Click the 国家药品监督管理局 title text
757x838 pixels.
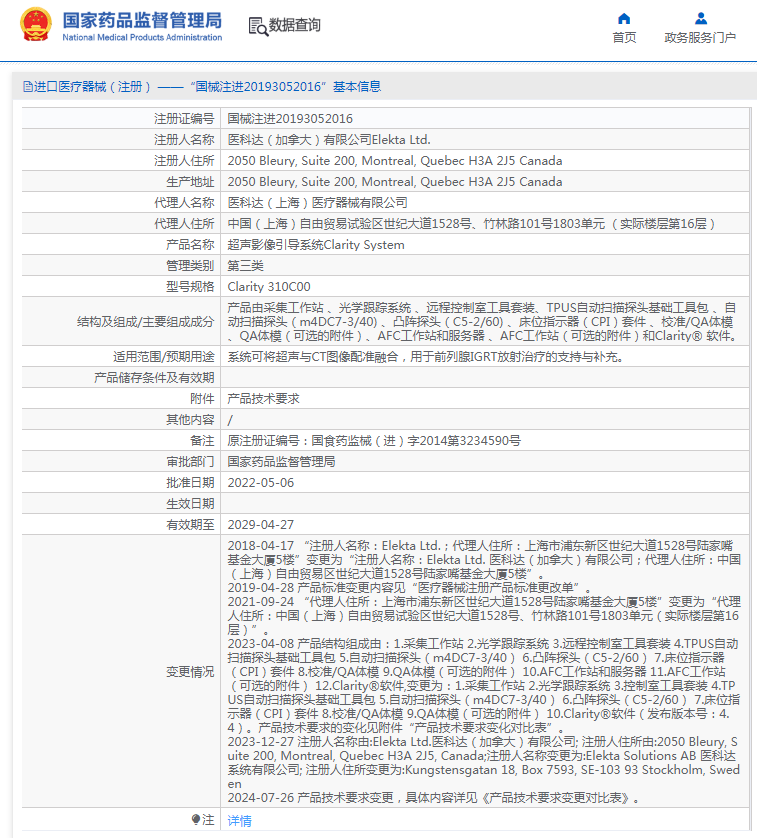[142, 20]
